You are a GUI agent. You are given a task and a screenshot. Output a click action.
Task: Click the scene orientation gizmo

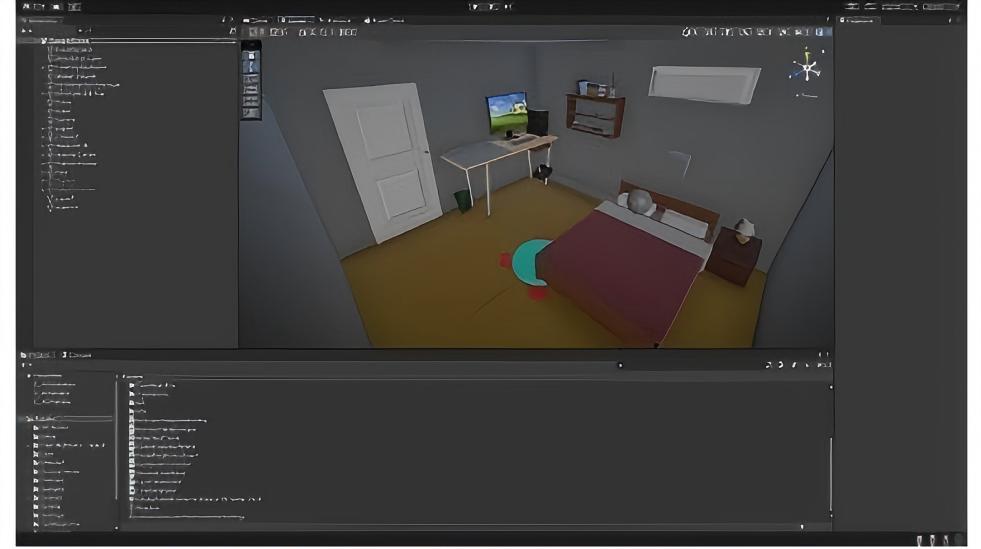pyautogui.click(x=805, y=69)
